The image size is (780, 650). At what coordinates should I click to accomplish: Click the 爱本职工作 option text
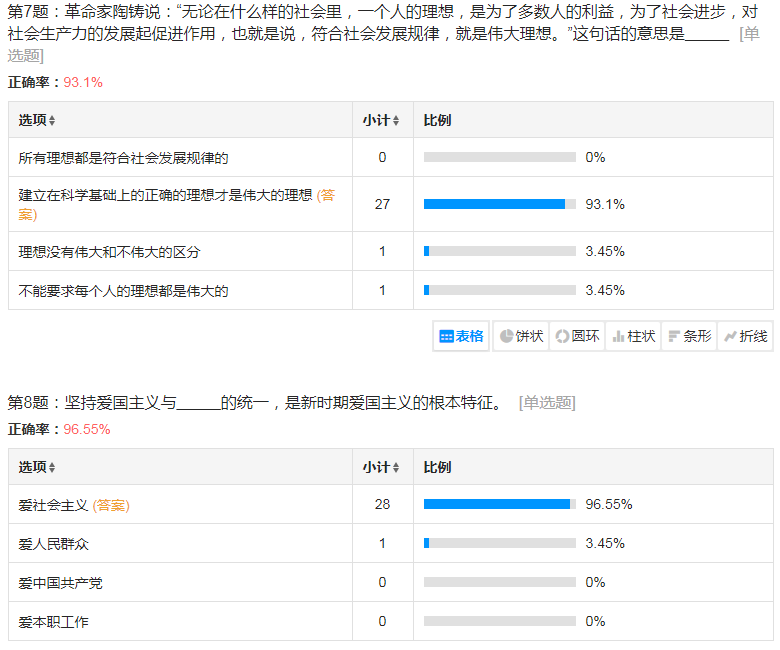[x=54, y=622]
